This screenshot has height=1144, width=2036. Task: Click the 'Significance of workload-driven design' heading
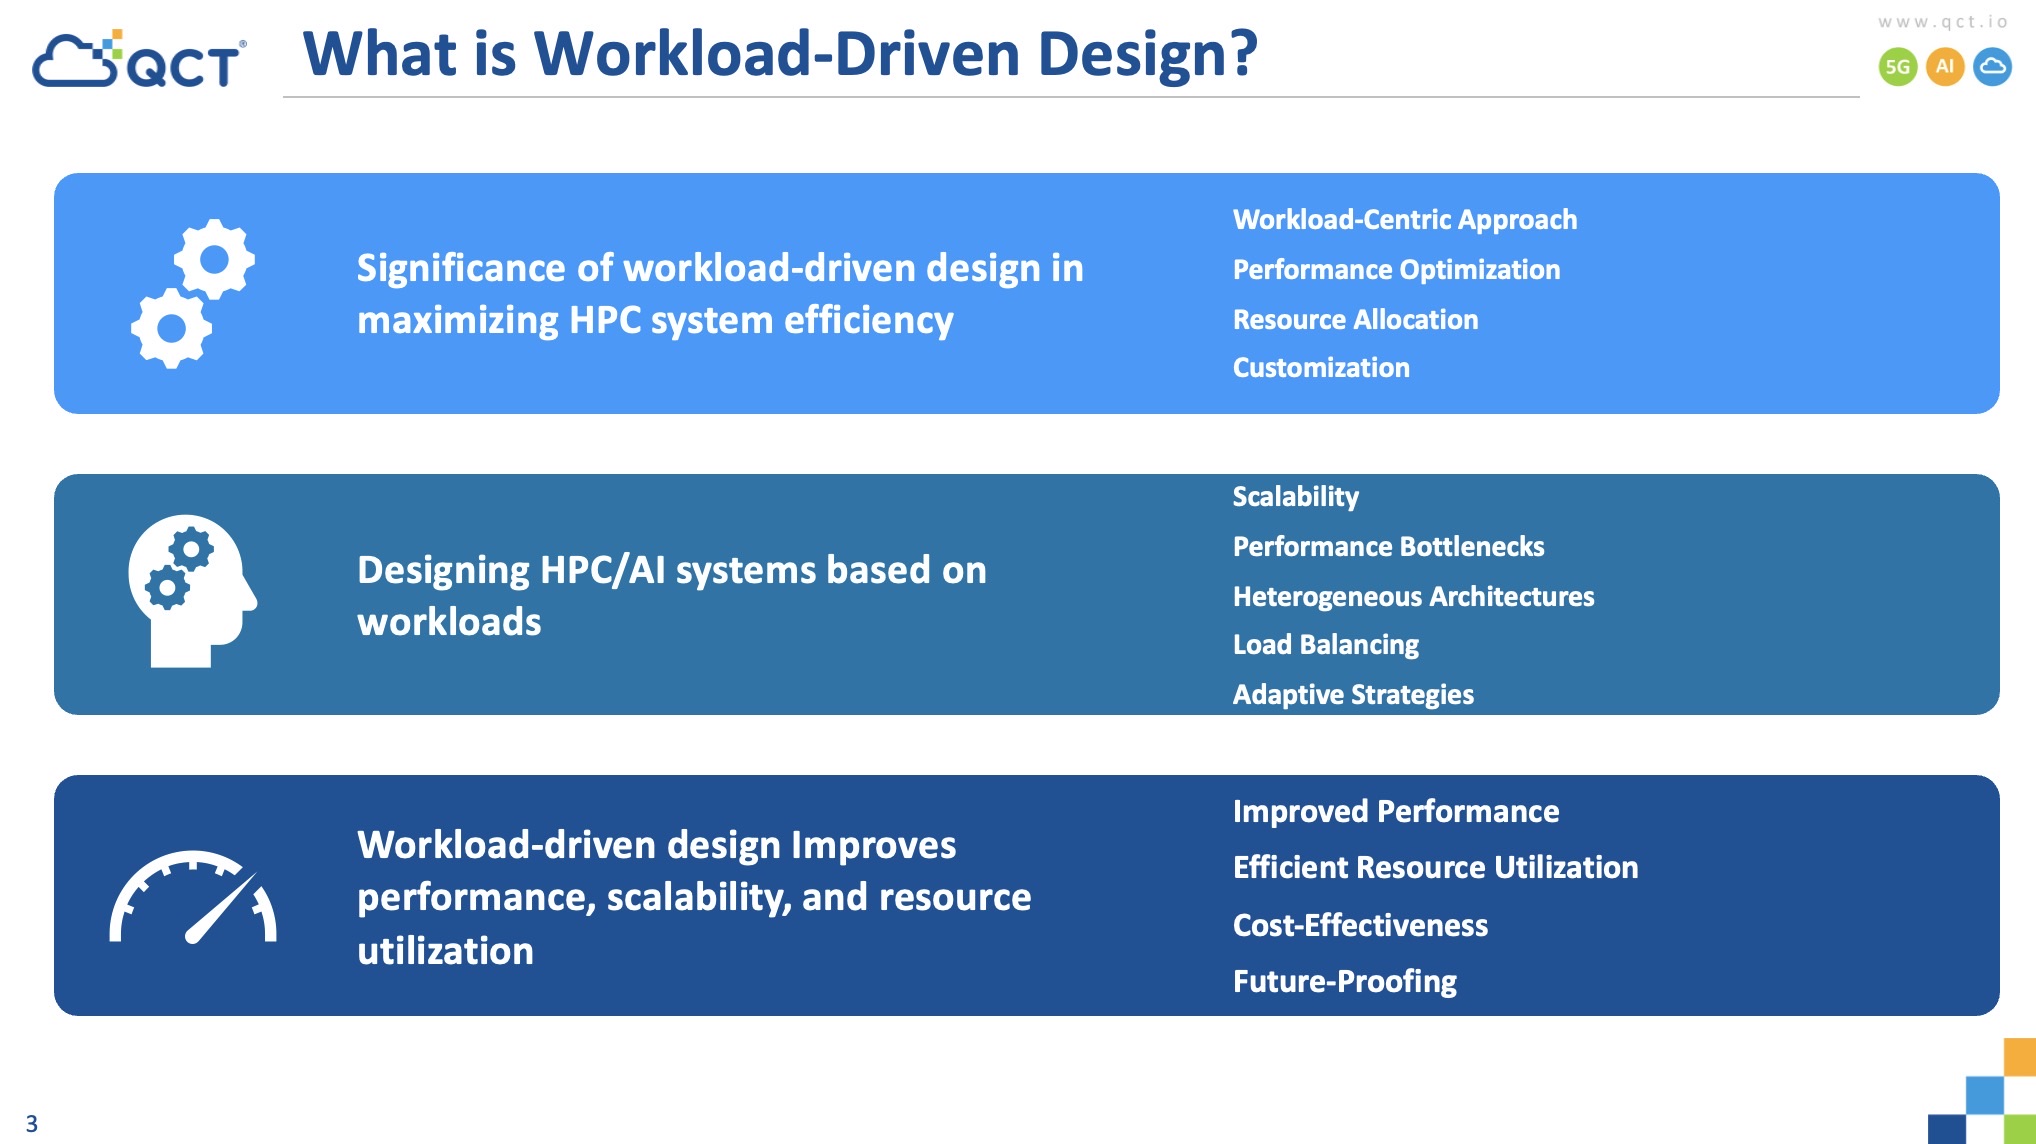coord(719,294)
